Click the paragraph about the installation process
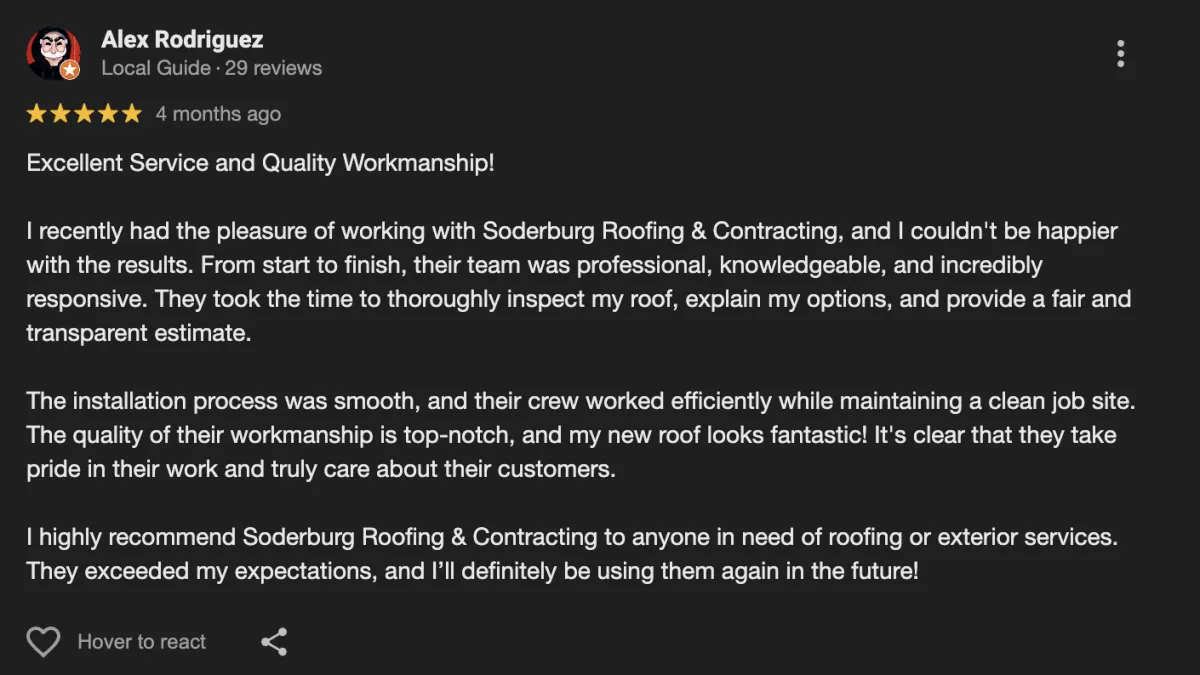The height and width of the screenshot is (675, 1200). click(581, 435)
